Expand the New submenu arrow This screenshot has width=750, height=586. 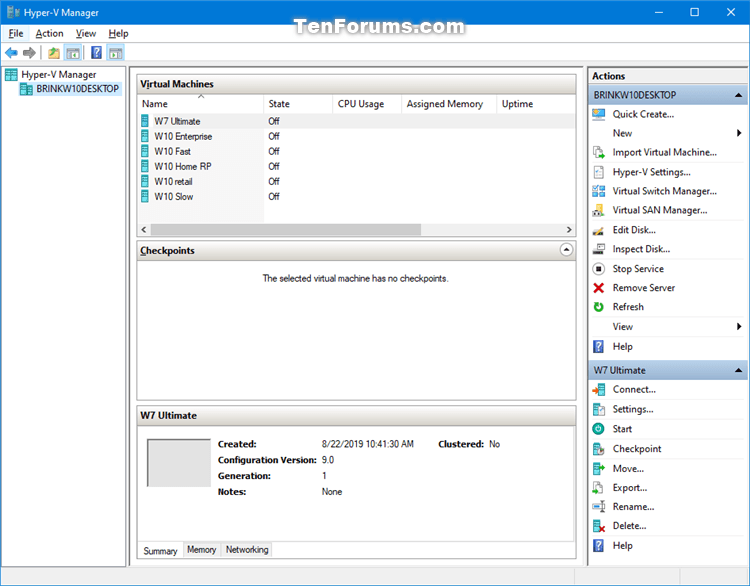point(739,133)
